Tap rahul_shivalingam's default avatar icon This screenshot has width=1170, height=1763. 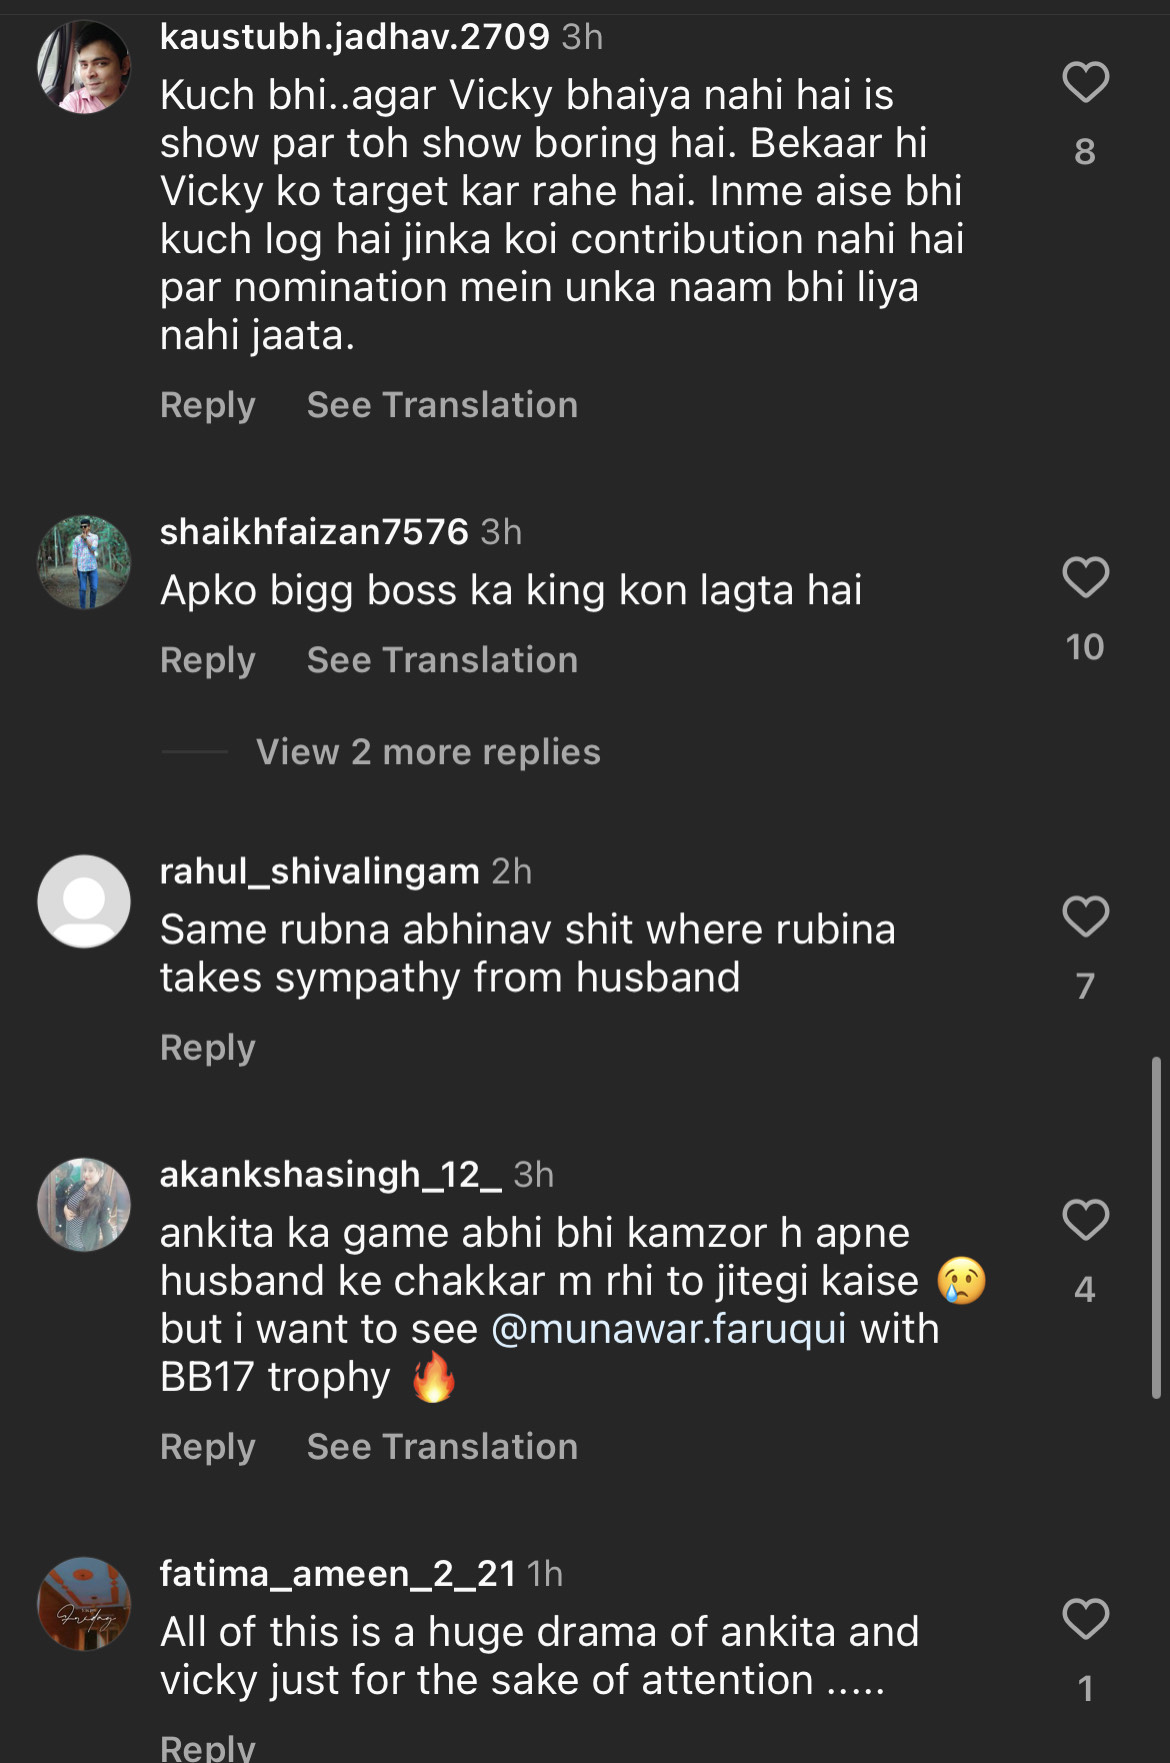pyautogui.click(x=84, y=901)
